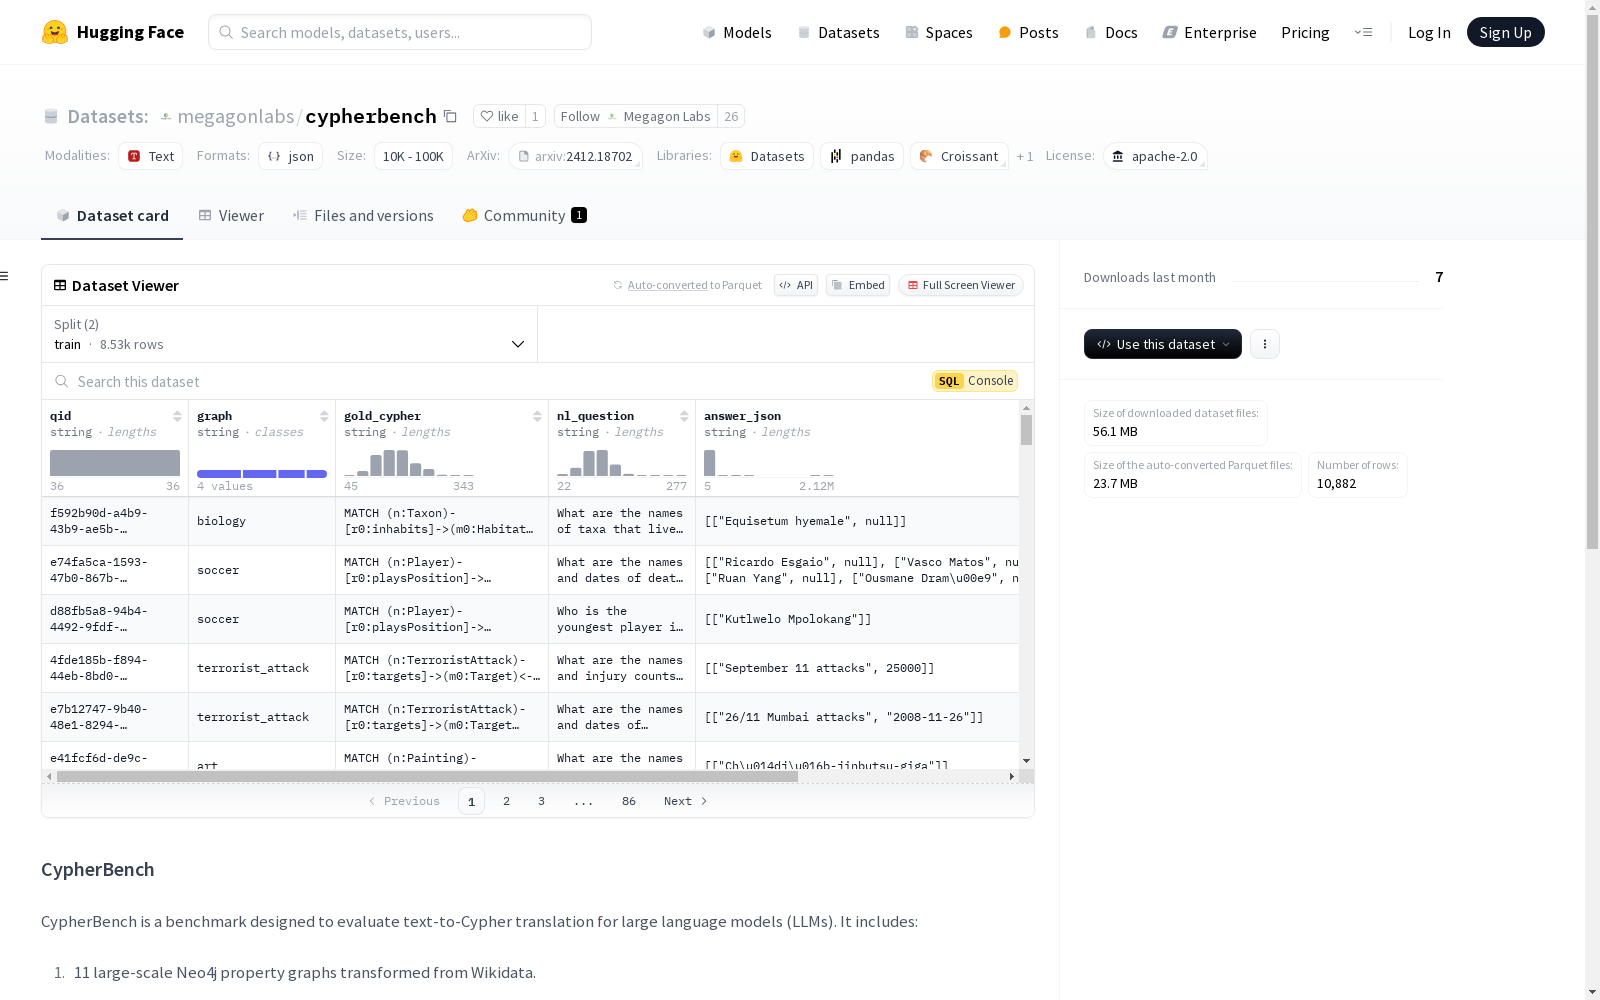The image size is (1600, 1000).
Task: Follow Megagon Labs
Action: point(636,116)
